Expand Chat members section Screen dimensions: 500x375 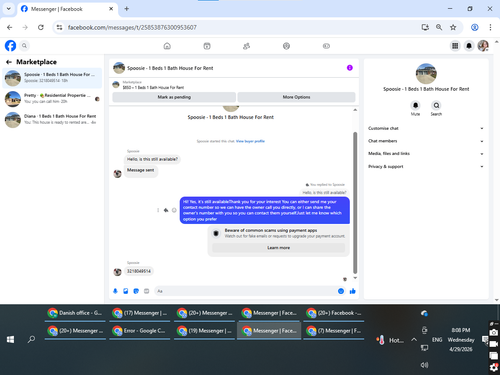click(426, 141)
